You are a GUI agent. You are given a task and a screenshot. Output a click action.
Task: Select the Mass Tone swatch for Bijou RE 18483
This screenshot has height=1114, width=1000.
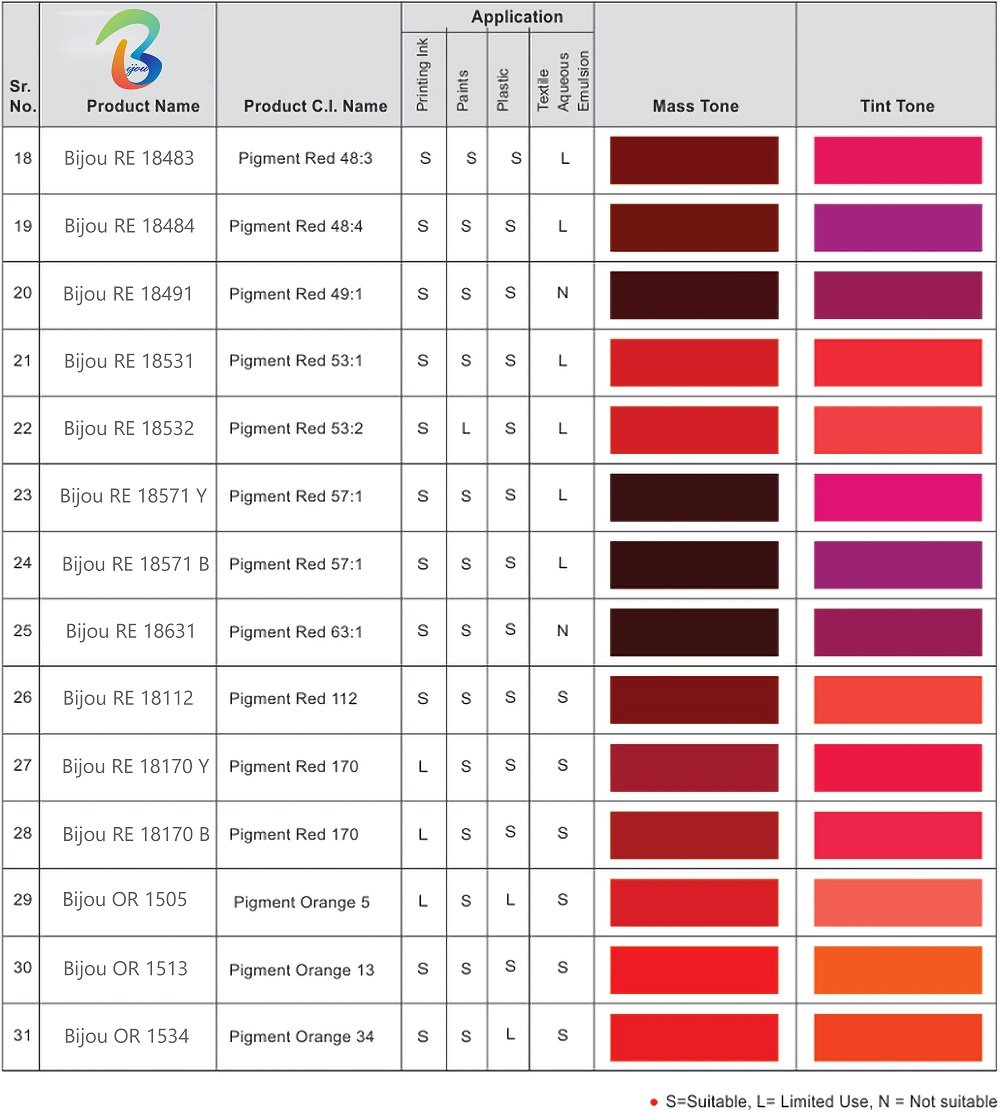click(x=694, y=160)
